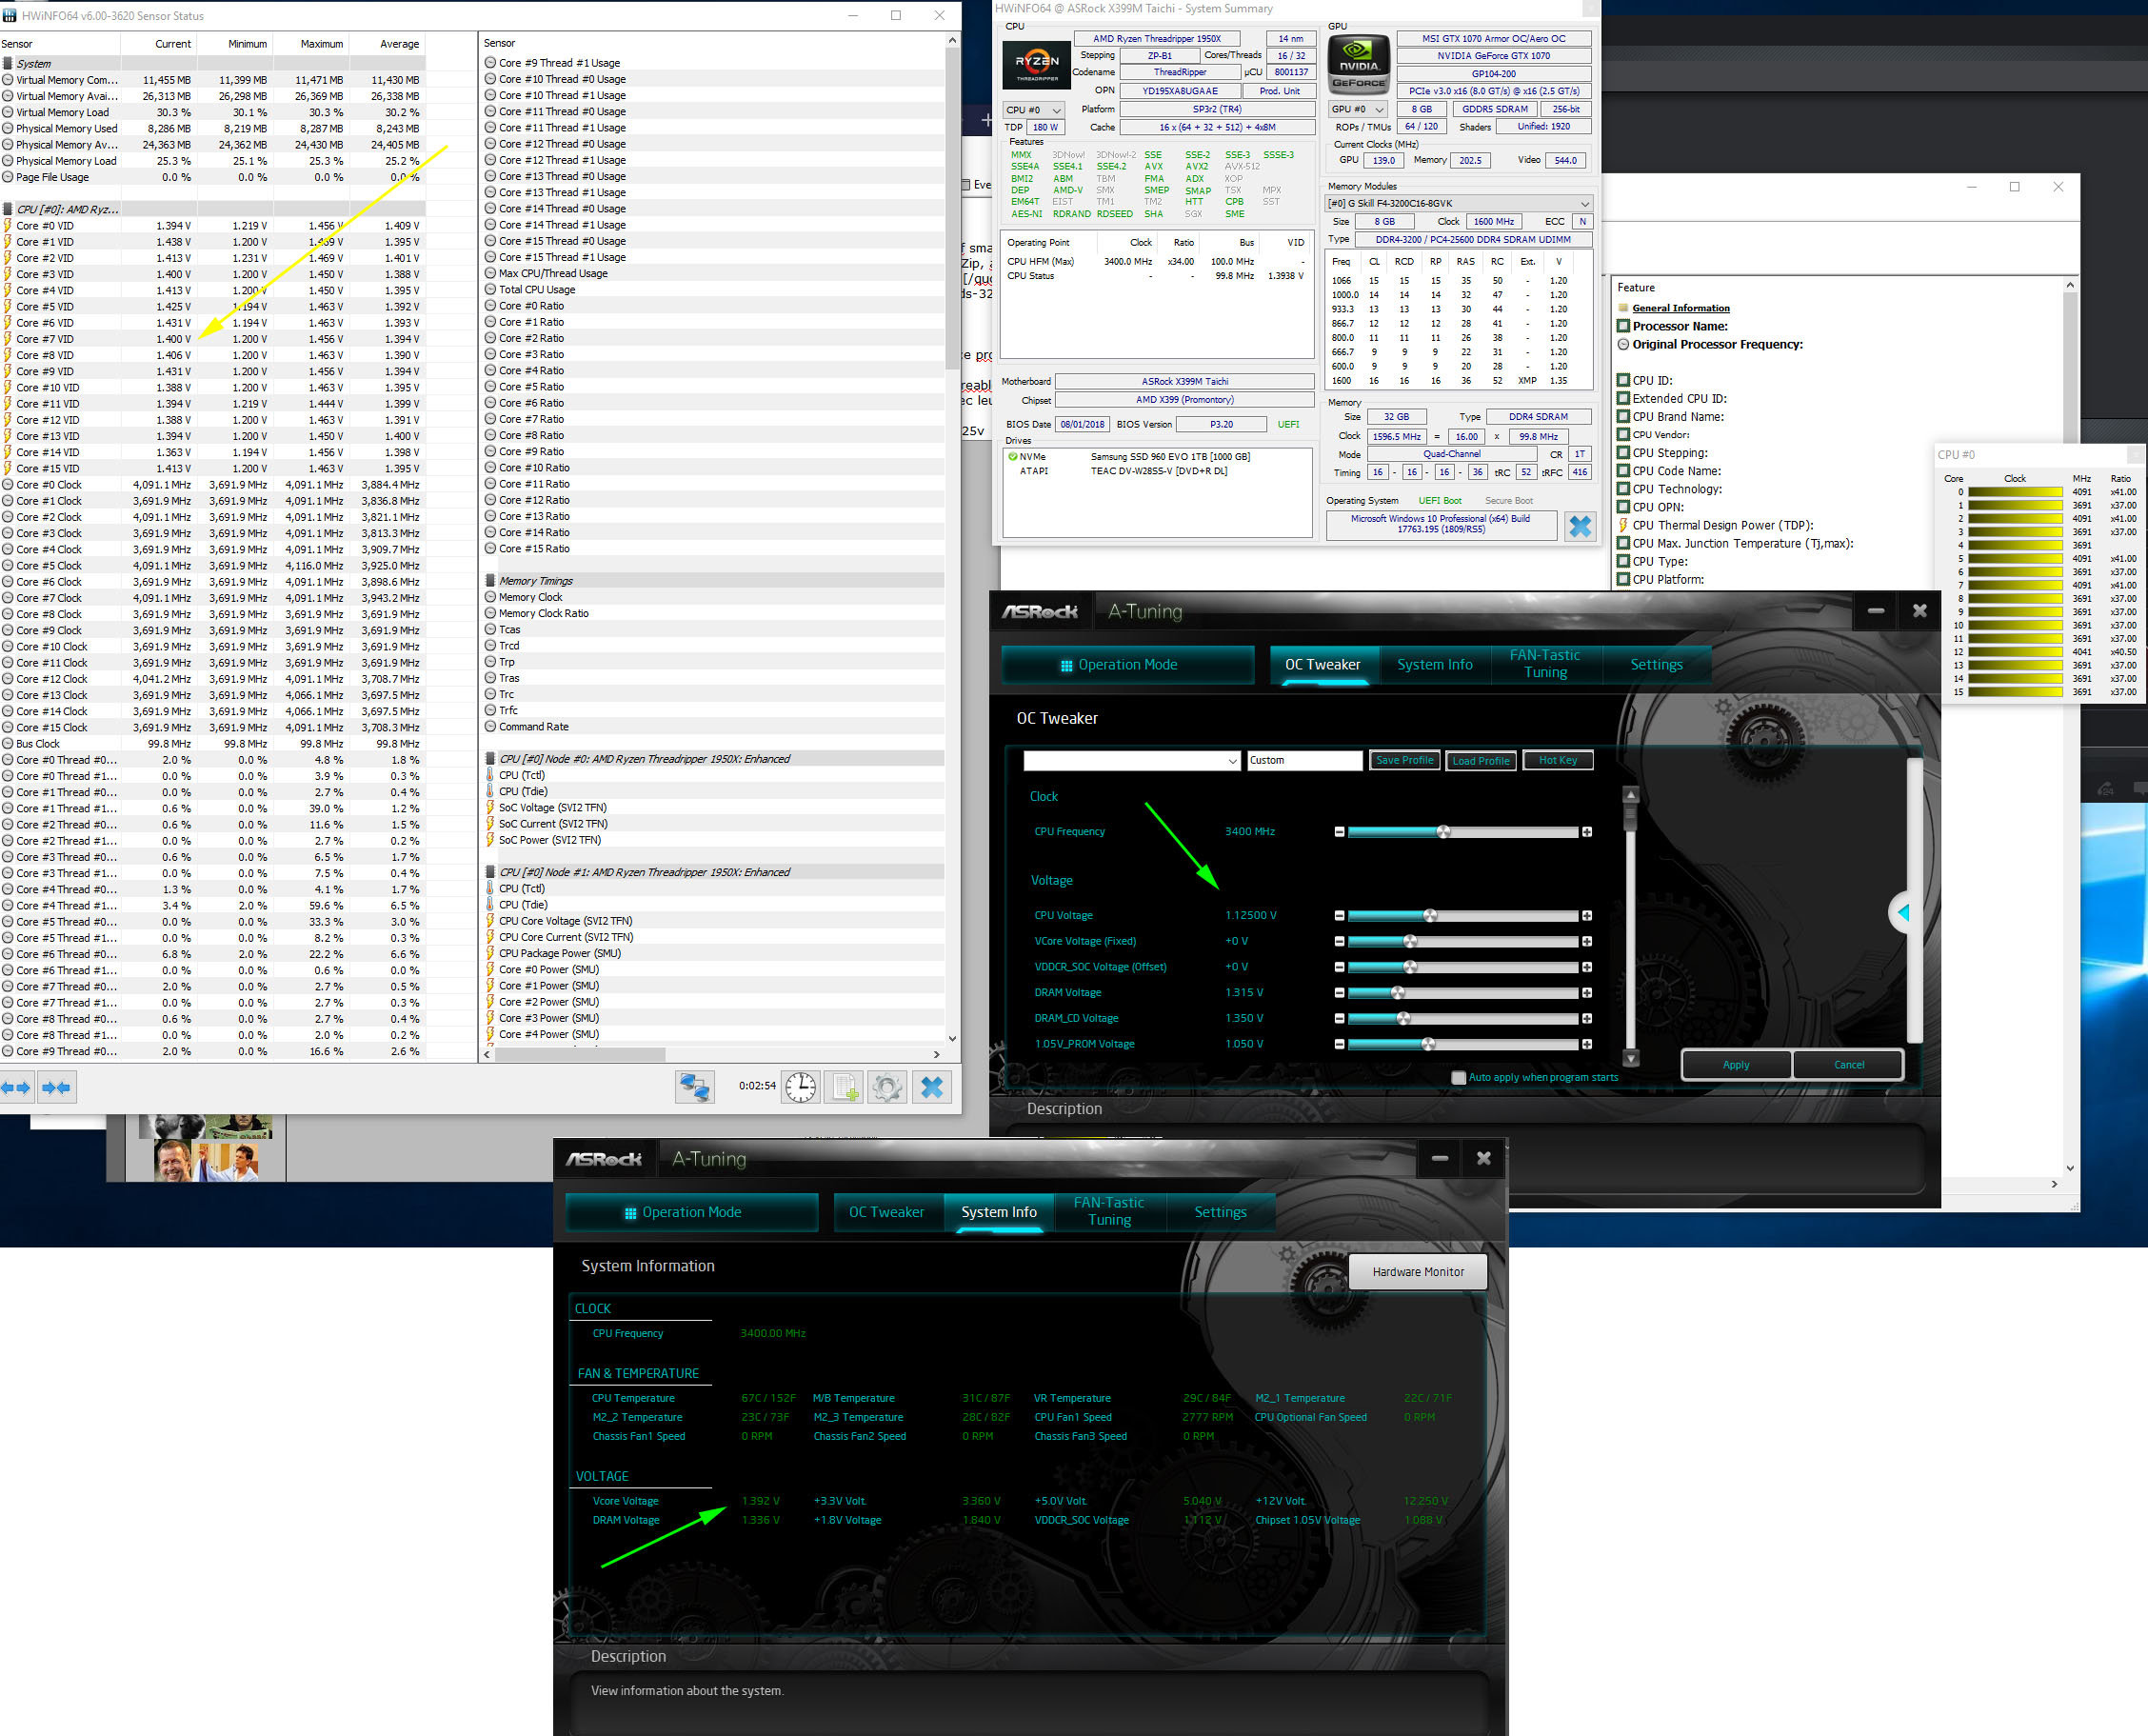Enable Auto apply when program starts
The image size is (2148, 1736).
pyautogui.click(x=1458, y=1078)
